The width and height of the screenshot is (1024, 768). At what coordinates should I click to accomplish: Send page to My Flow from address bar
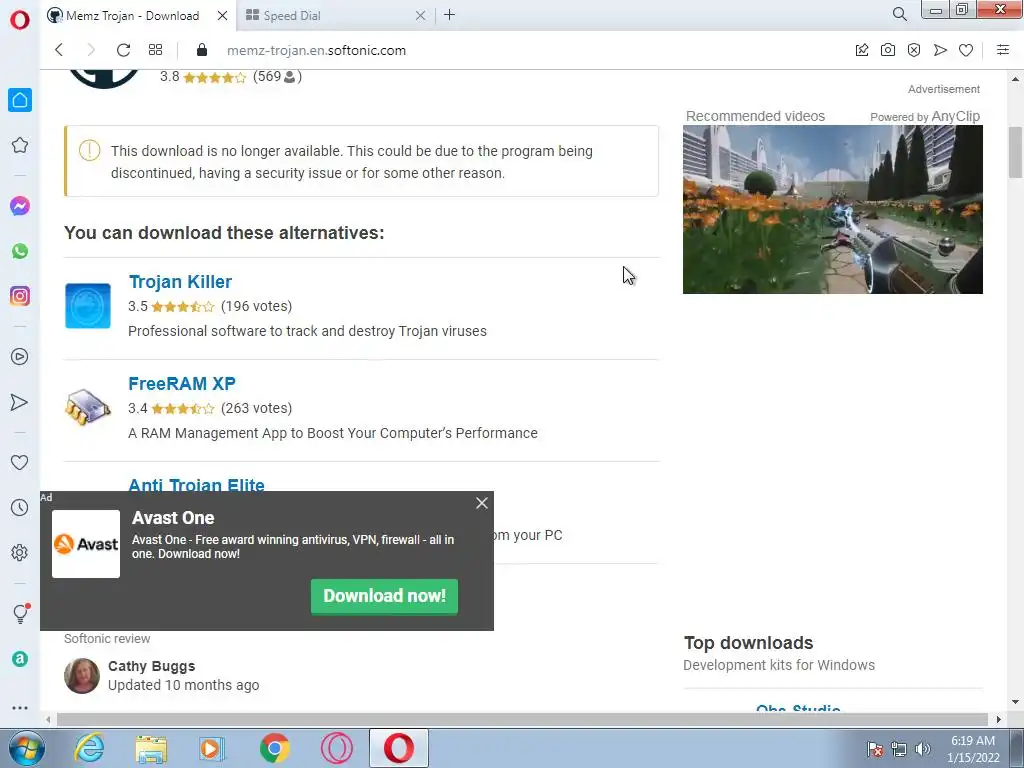pos(940,50)
